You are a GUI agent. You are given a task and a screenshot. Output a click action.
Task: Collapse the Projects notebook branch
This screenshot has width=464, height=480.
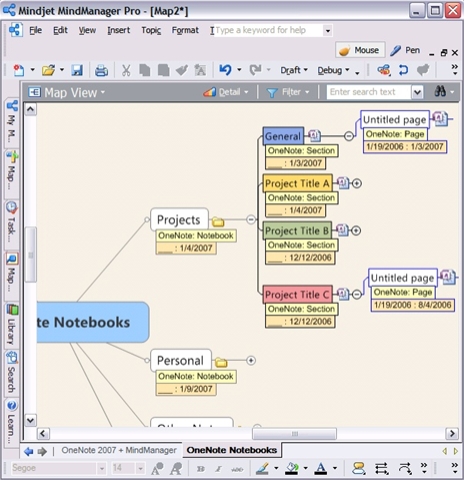[x=251, y=219]
